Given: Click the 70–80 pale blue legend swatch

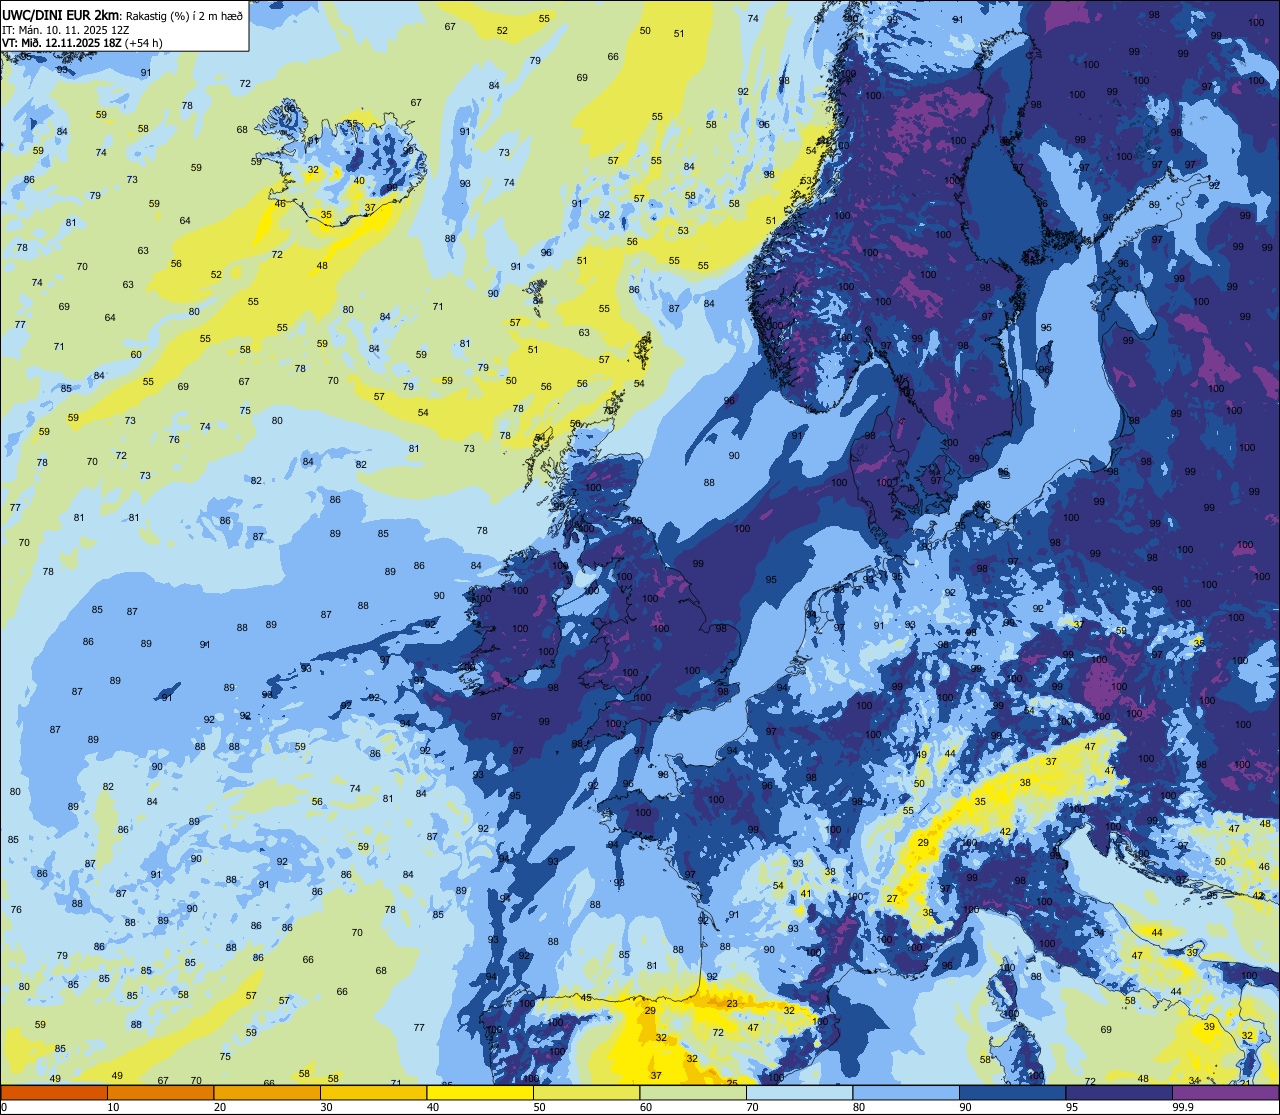Looking at the screenshot, I should pos(799,1093).
